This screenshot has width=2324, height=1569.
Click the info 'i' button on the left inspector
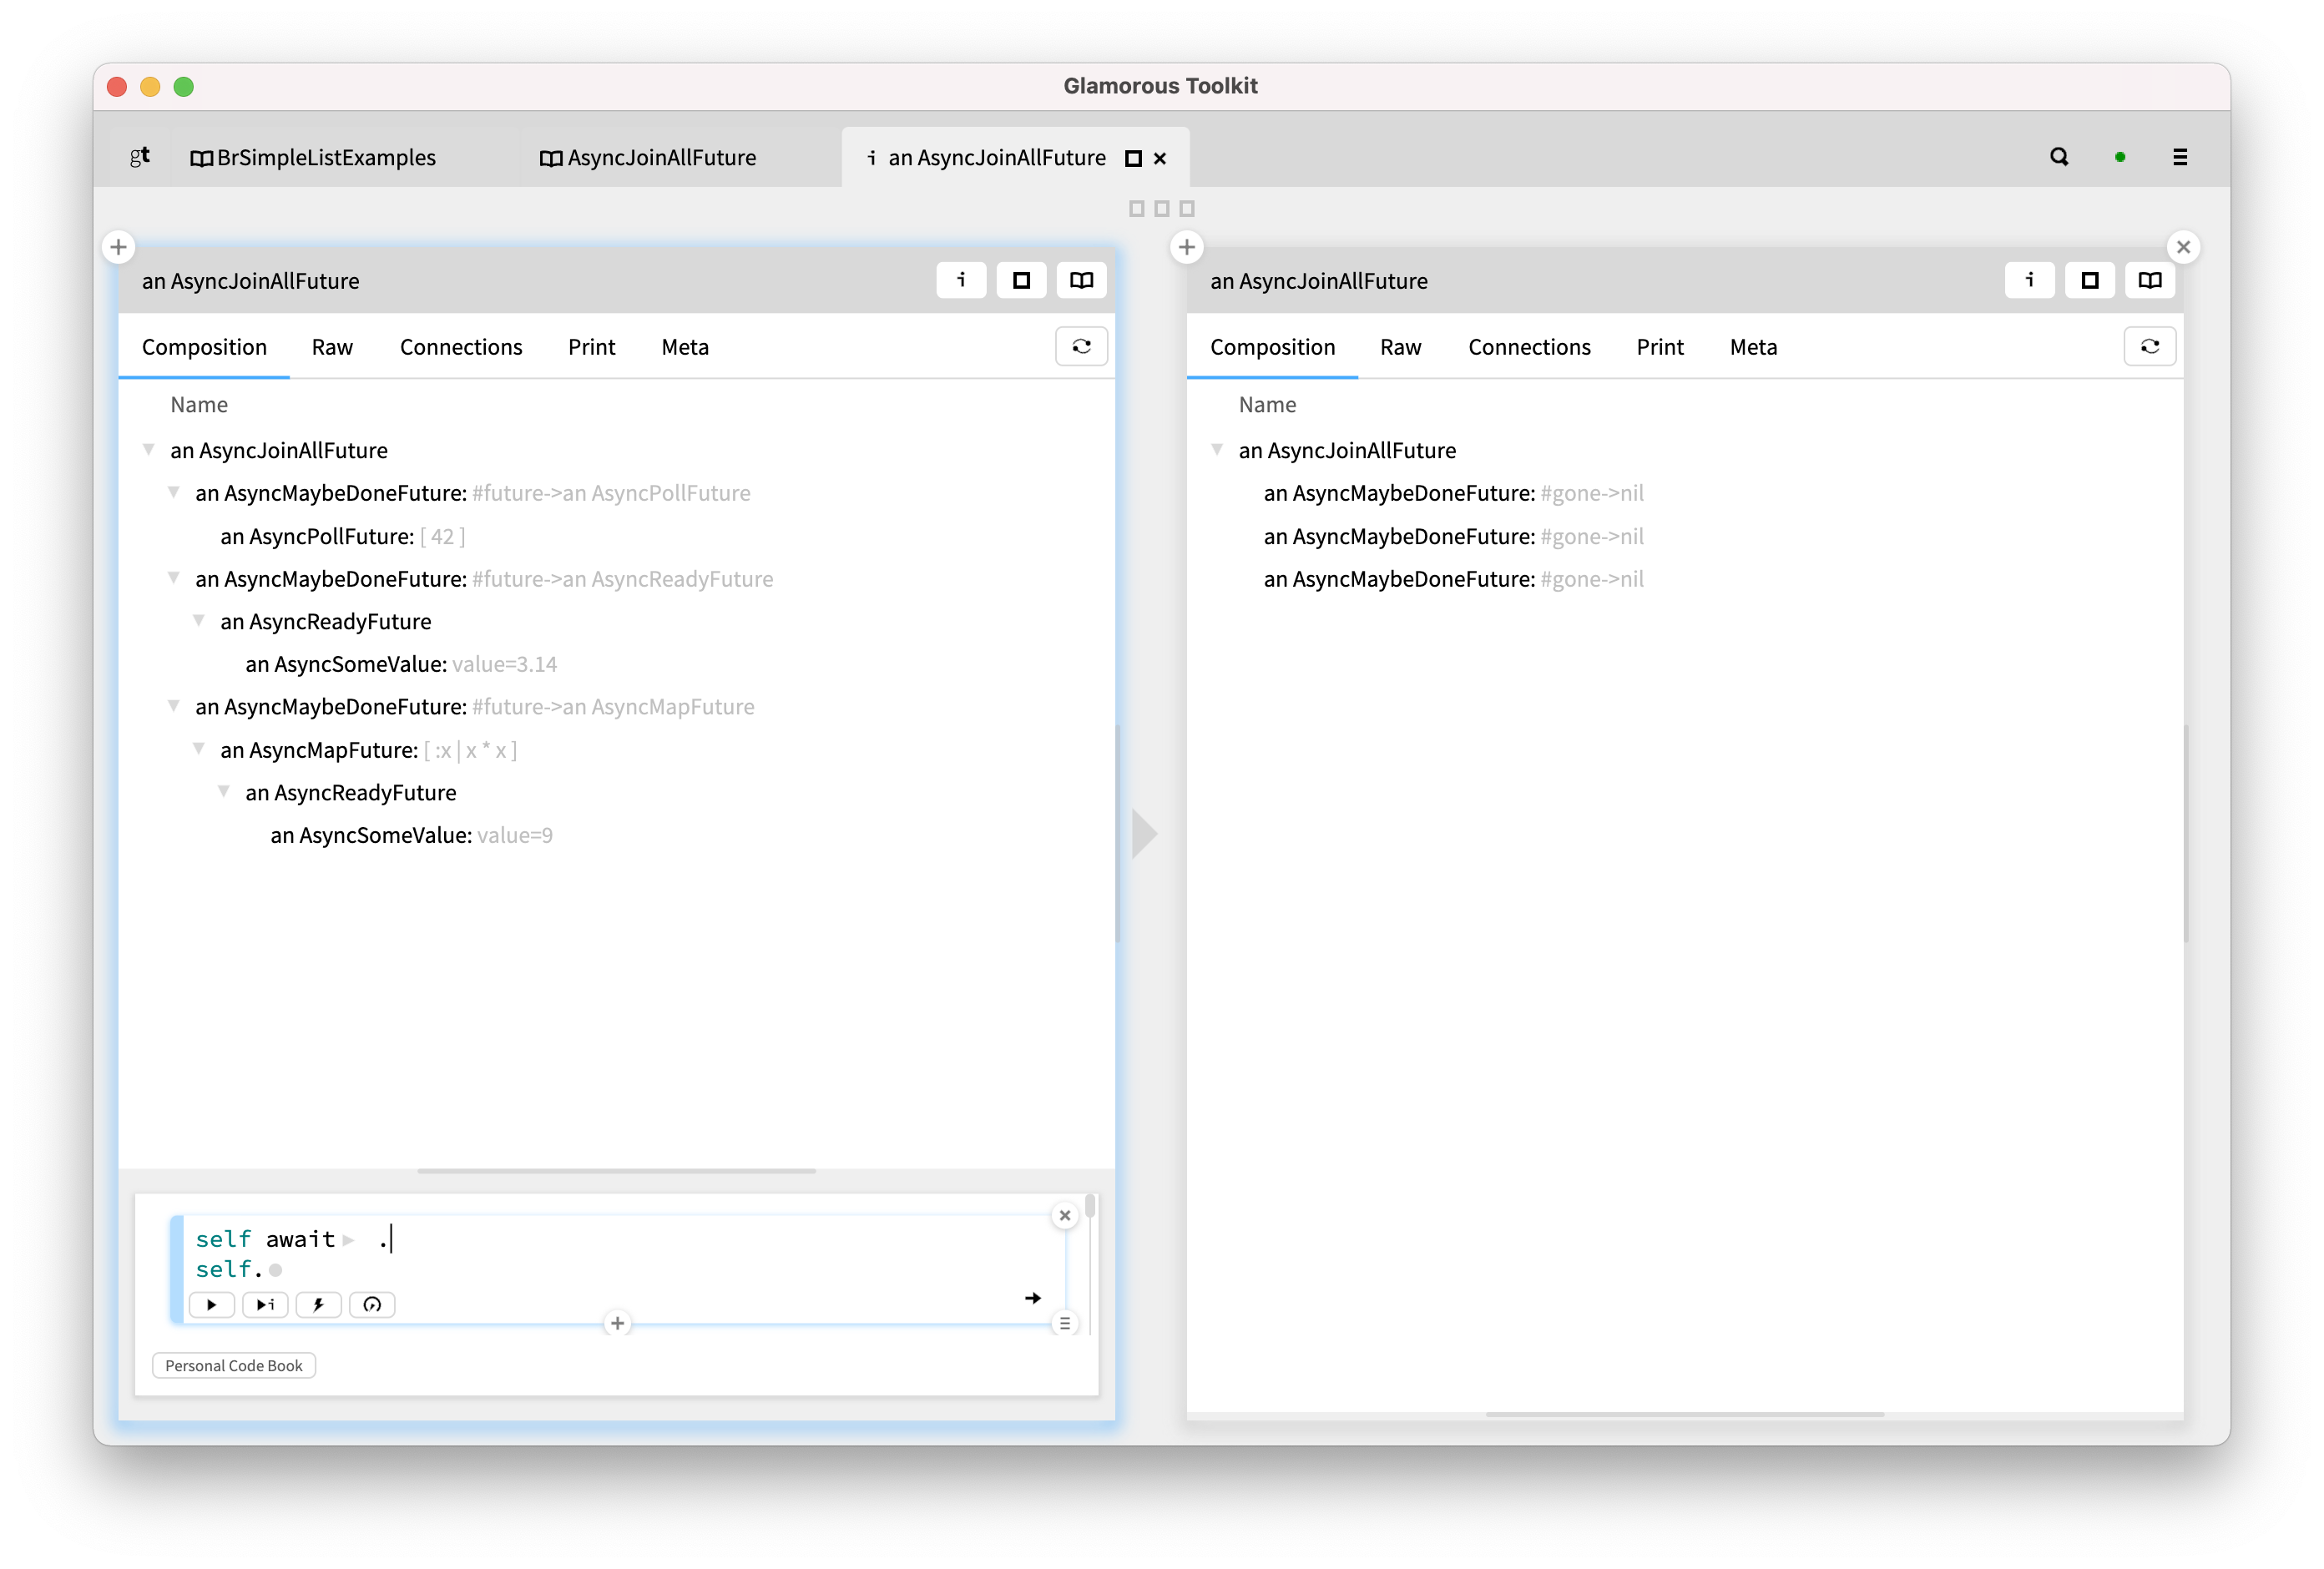[961, 280]
